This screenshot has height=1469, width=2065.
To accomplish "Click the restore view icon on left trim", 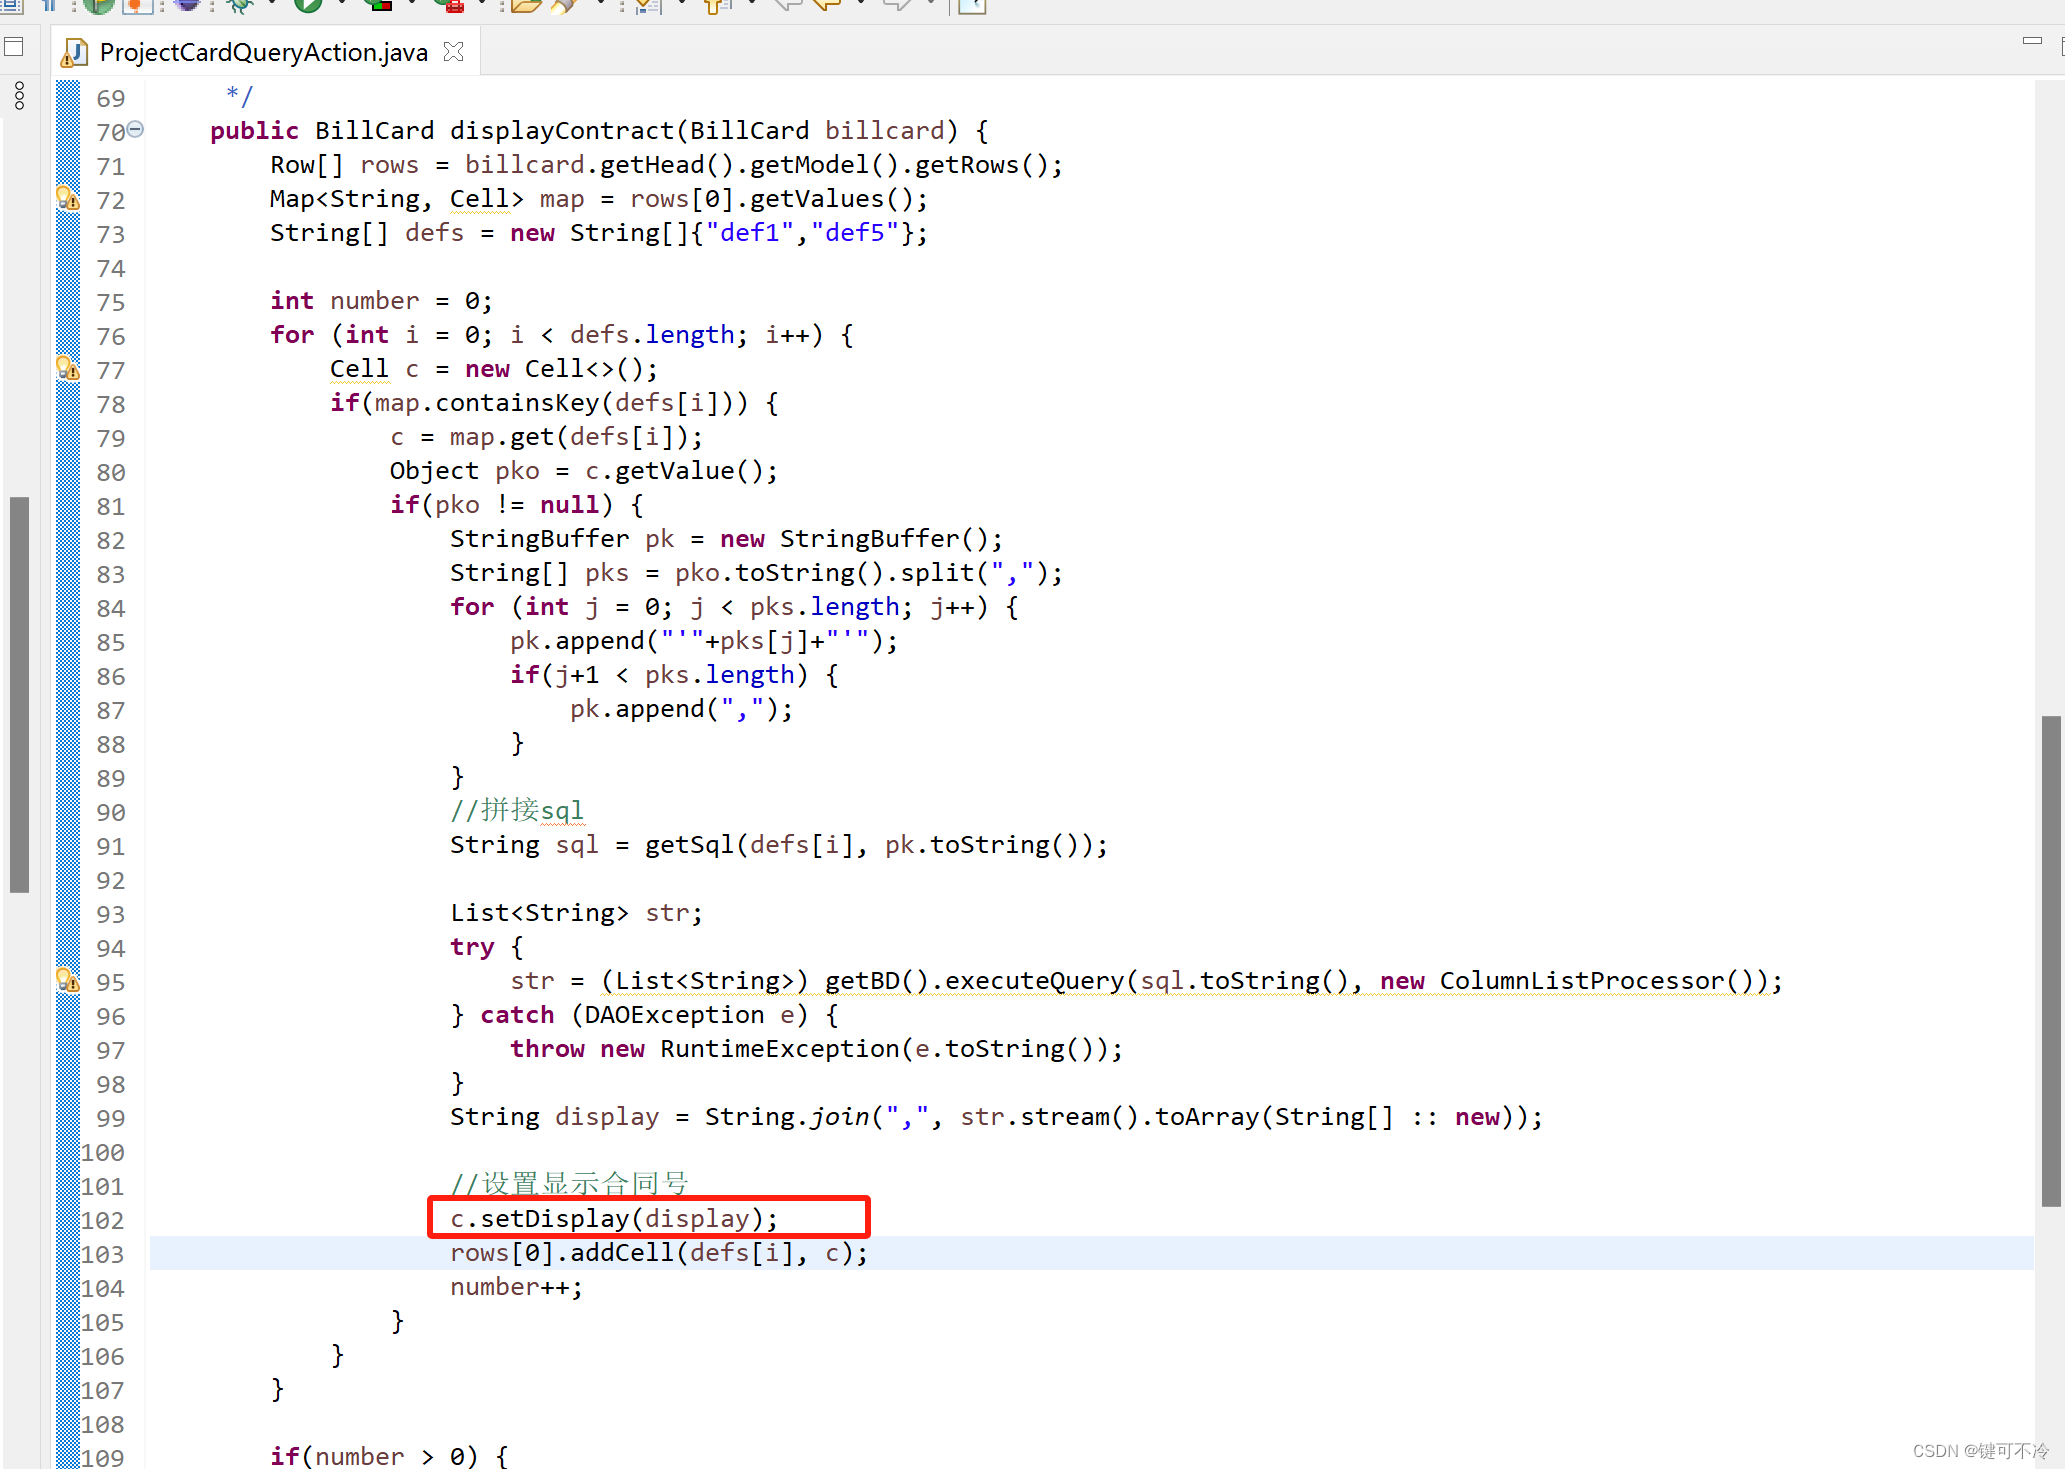I will point(14,47).
